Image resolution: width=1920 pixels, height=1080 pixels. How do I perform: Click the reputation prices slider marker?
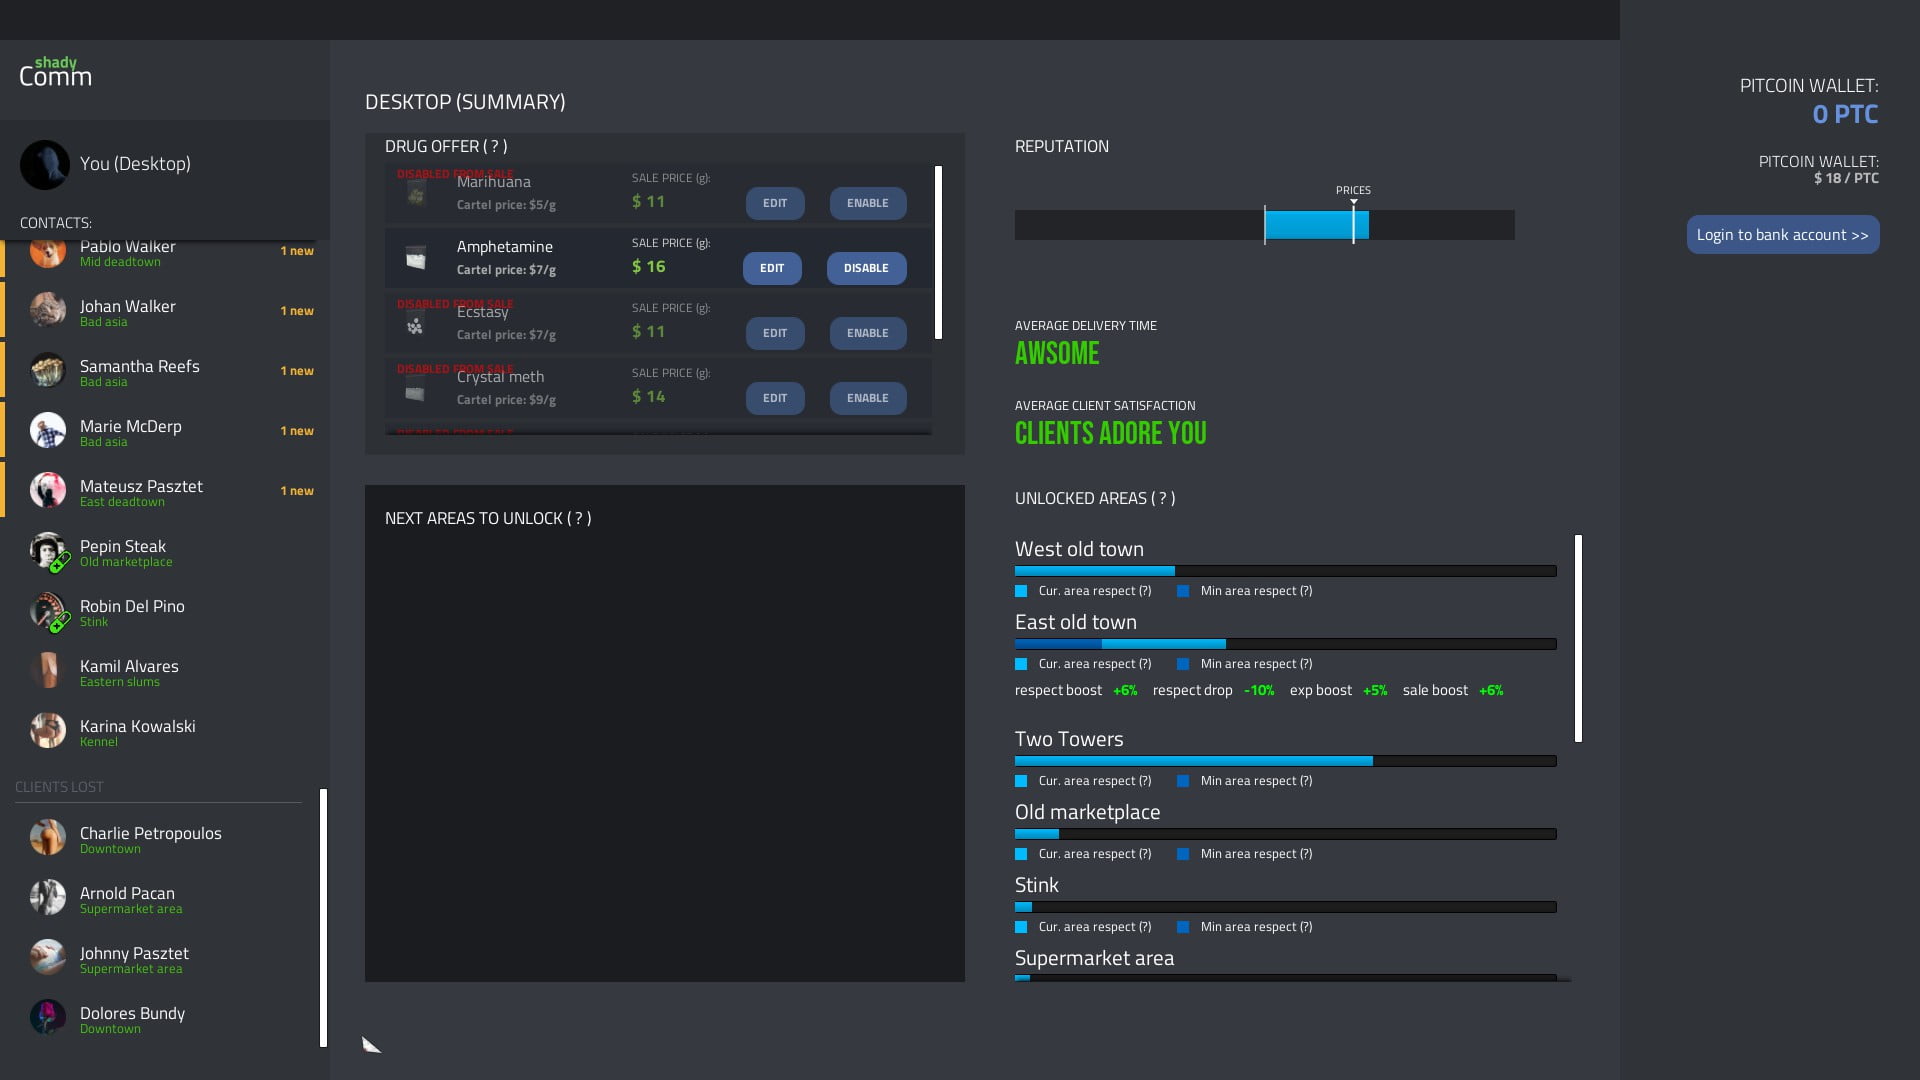1353,222
